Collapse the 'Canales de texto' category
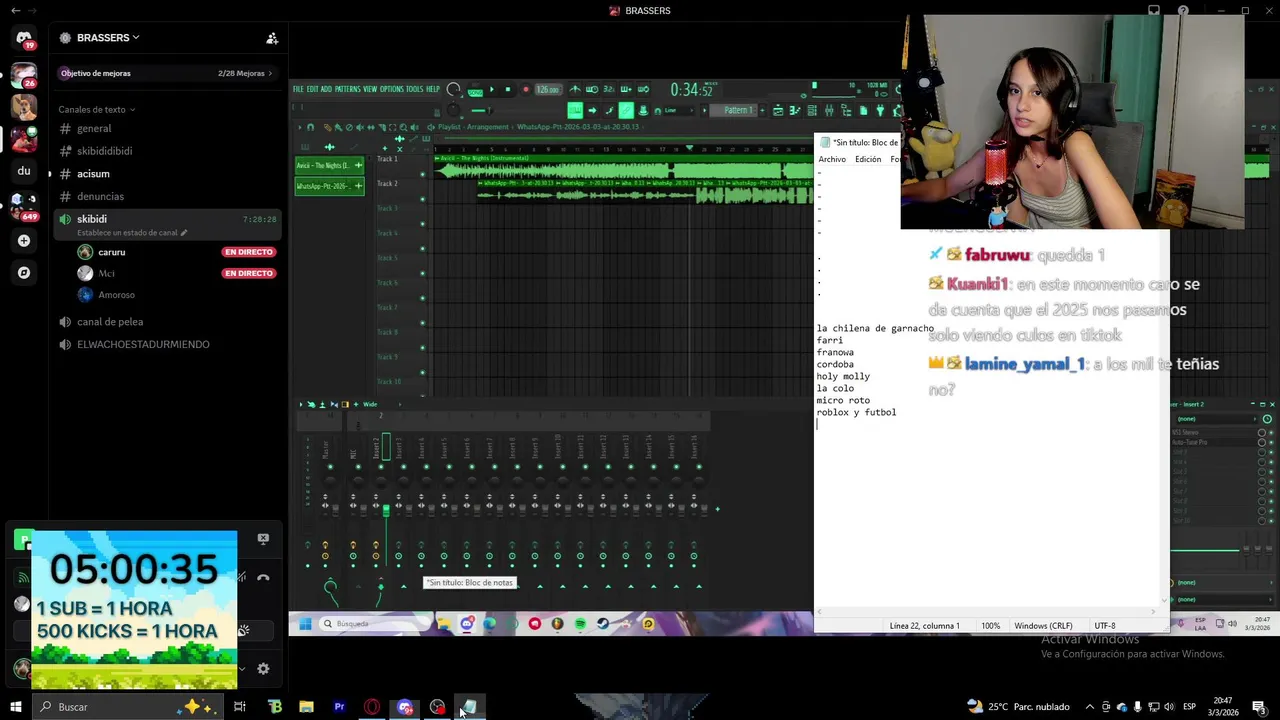The height and width of the screenshot is (720, 1280). pyautogui.click(x=97, y=110)
